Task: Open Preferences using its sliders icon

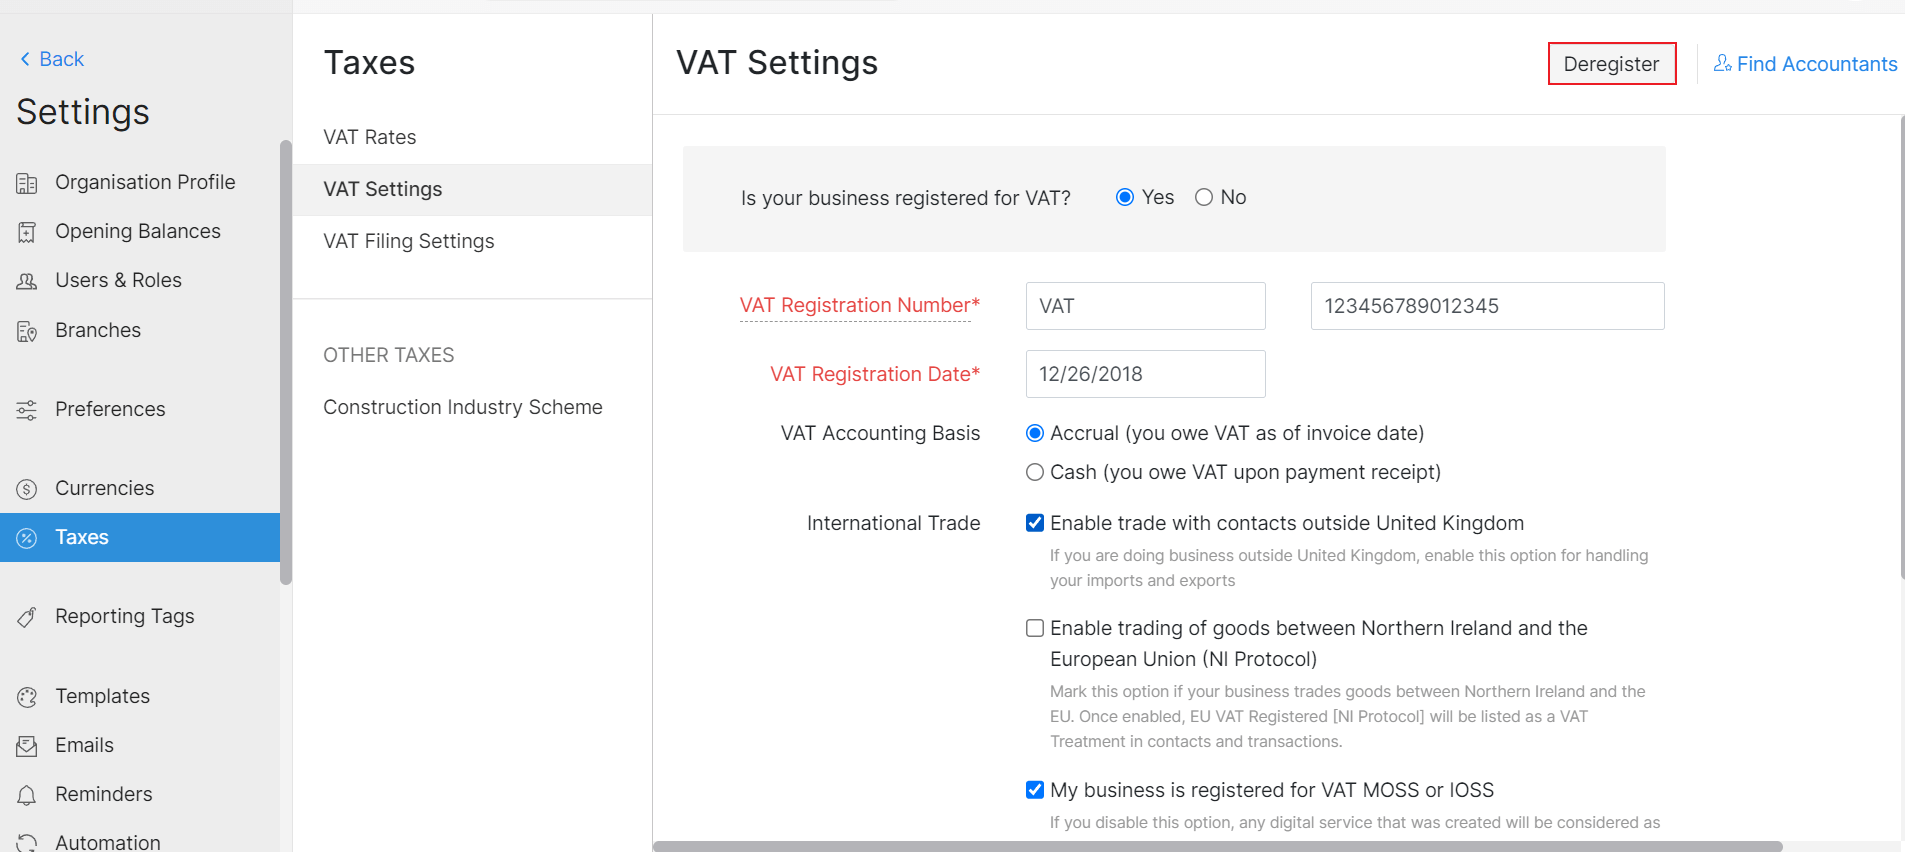Action: (28, 409)
